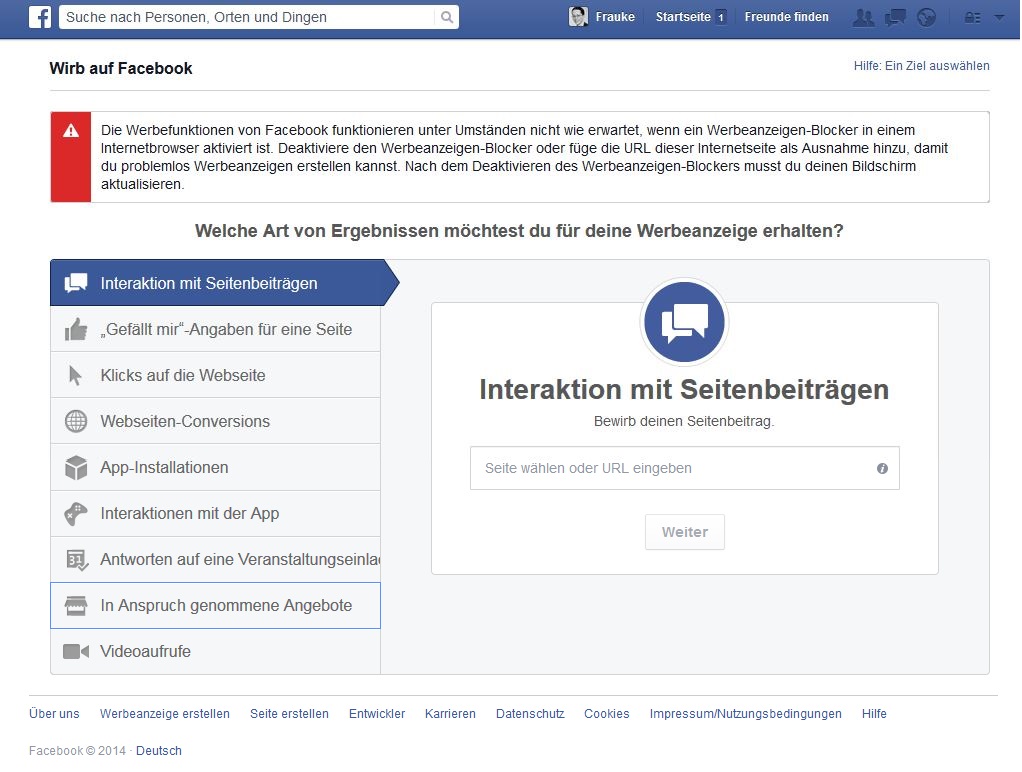
Task: Select „Gefällt mir“-Angaben für eine Seite
Action: click(215, 329)
